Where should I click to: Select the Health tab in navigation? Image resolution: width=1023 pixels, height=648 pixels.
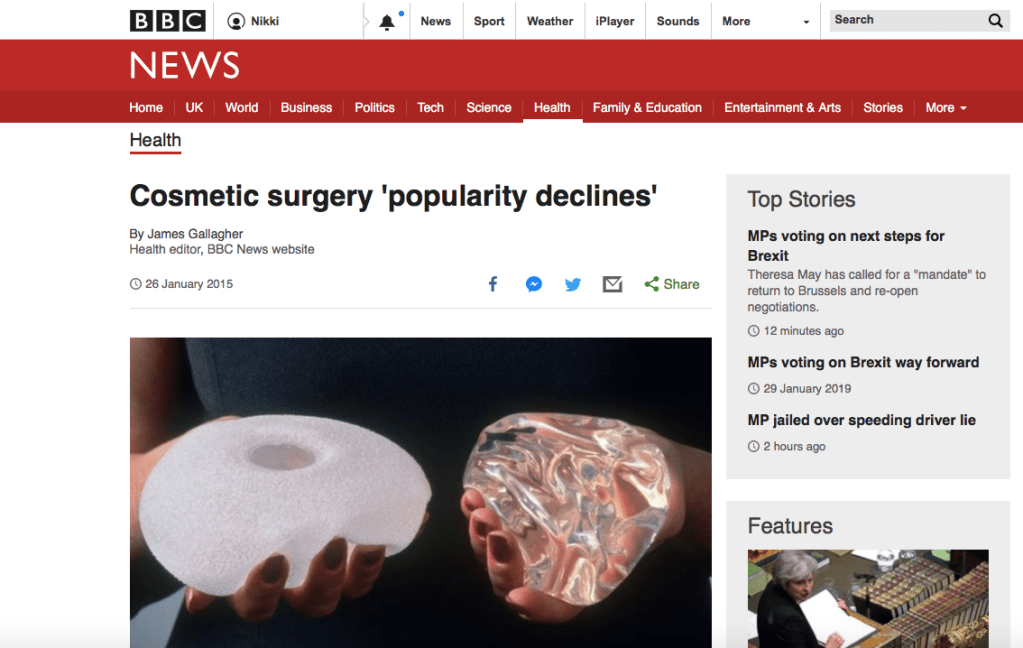point(552,107)
